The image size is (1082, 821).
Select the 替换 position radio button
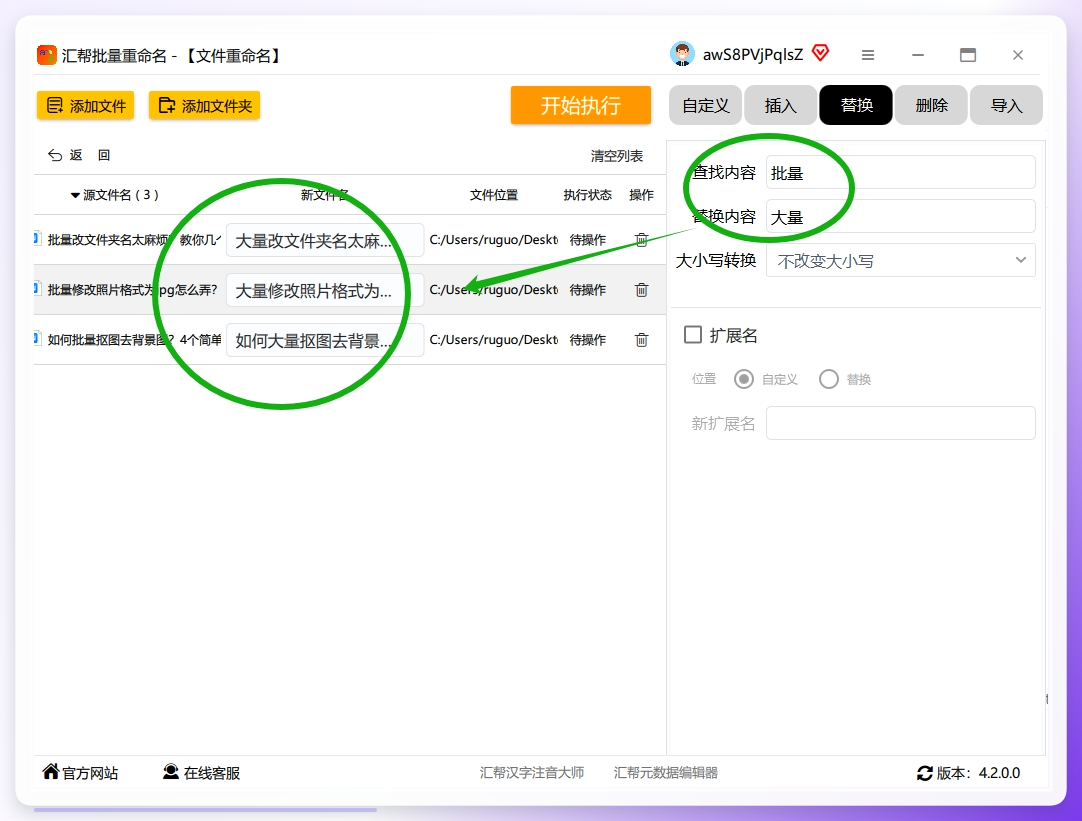point(829,379)
